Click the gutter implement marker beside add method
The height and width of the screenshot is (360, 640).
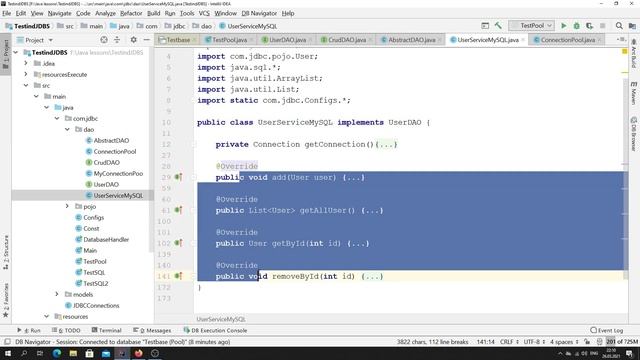click(x=178, y=177)
